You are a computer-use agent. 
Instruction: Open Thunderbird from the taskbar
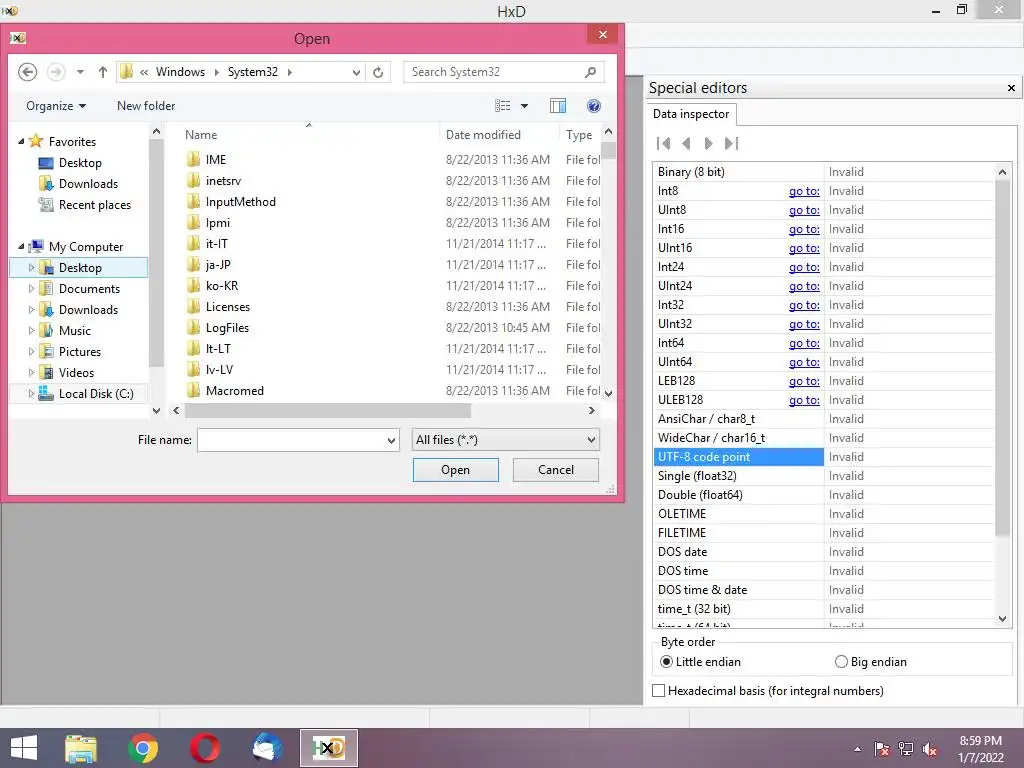[266, 748]
